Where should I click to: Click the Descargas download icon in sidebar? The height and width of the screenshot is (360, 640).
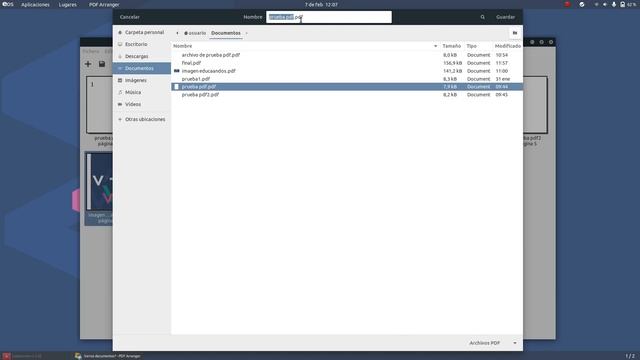[x=120, y=56]
